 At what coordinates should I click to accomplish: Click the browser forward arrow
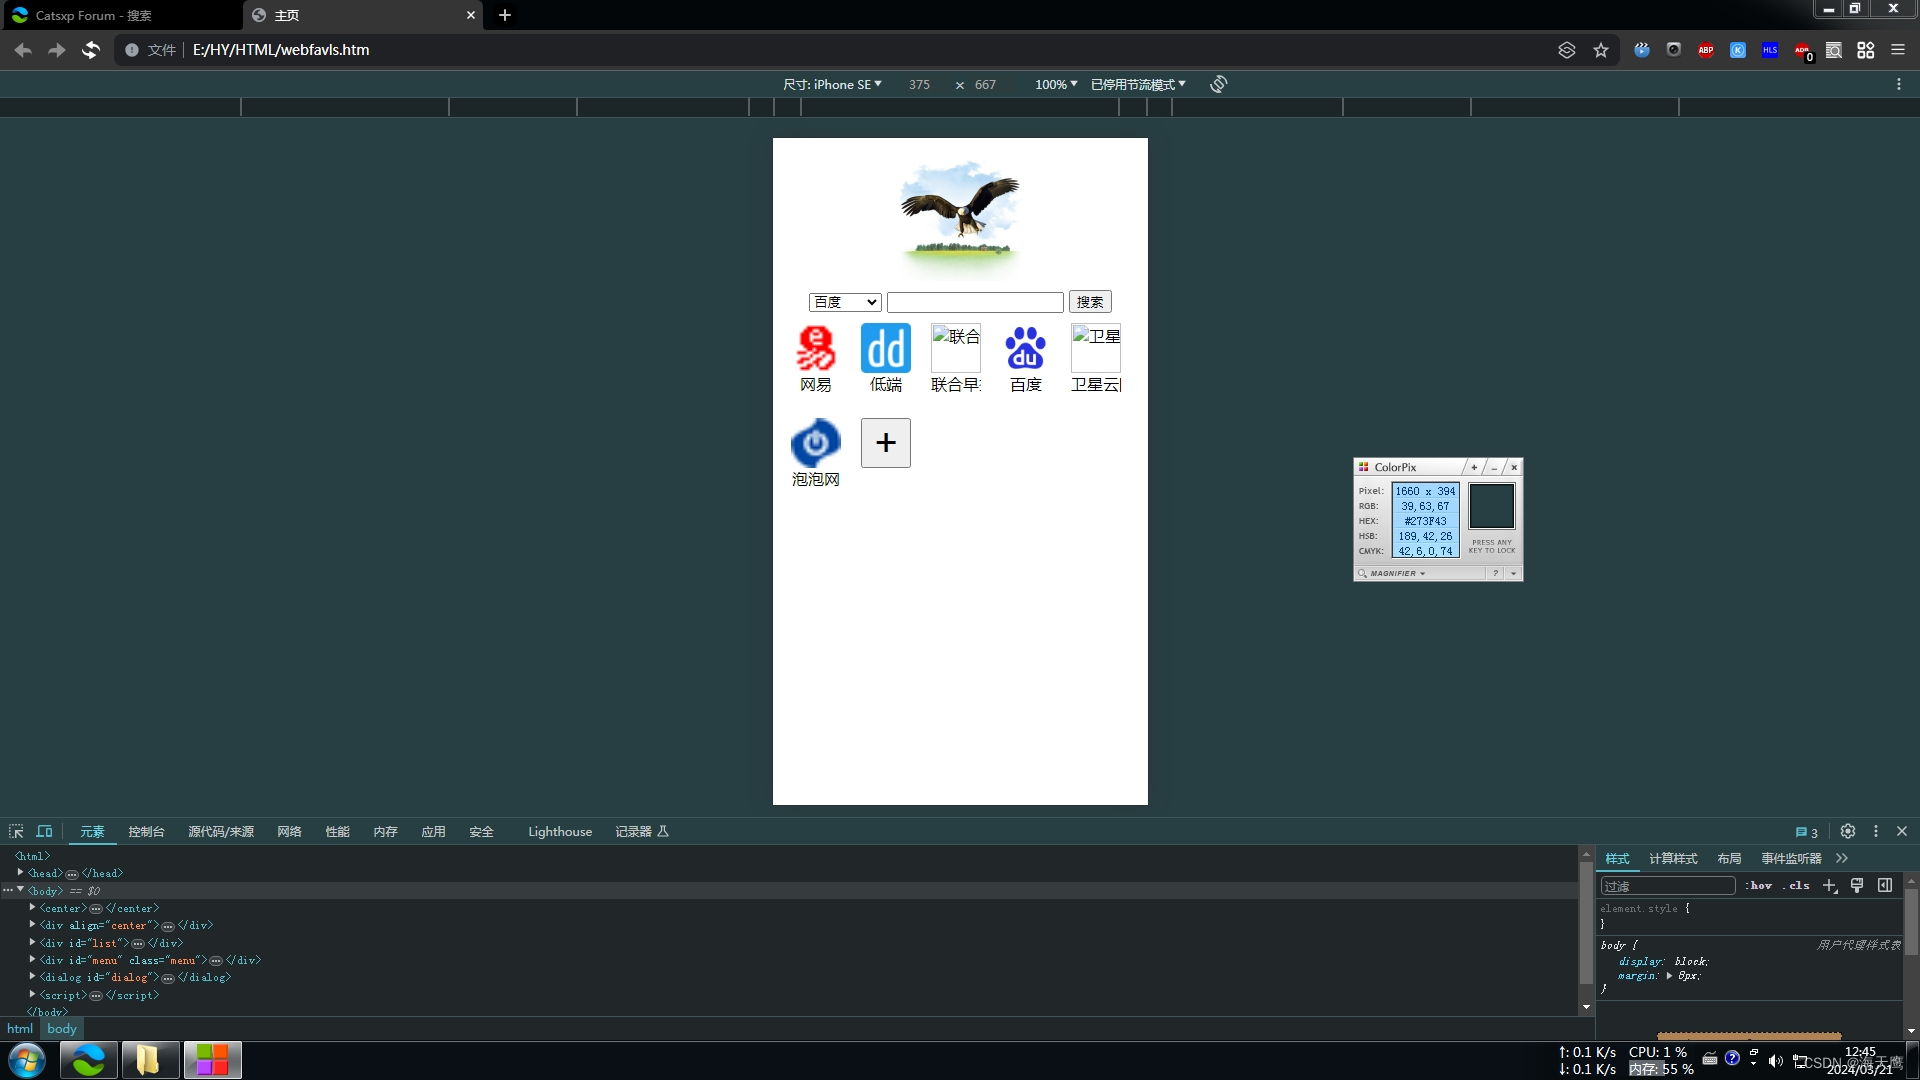(57, 50)
